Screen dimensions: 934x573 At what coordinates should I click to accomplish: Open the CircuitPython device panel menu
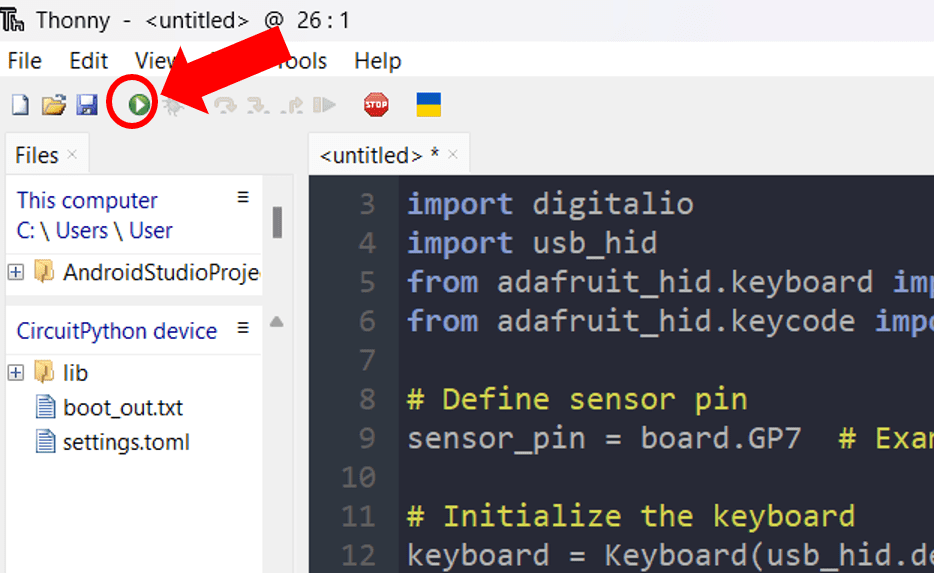pos(242,329)
